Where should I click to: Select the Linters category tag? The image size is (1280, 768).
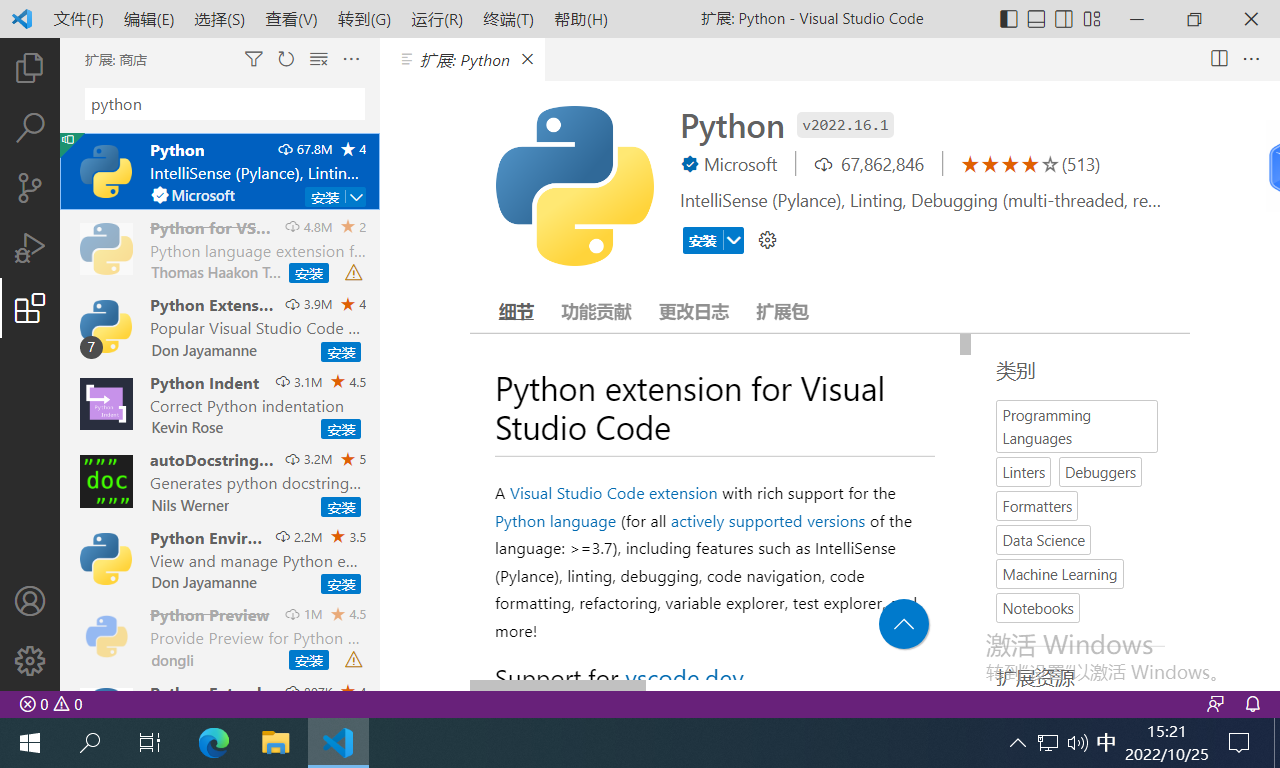(x=1024, y=473)
